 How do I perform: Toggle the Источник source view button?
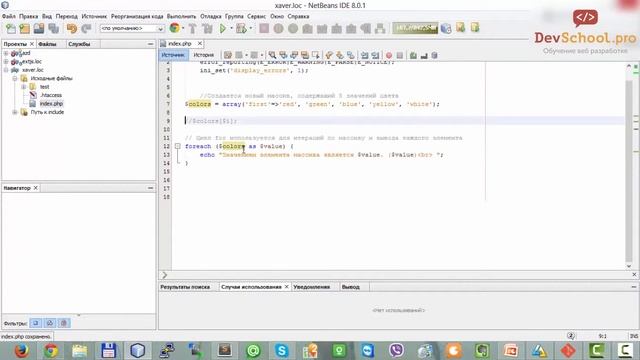click(x=173, y=55)
